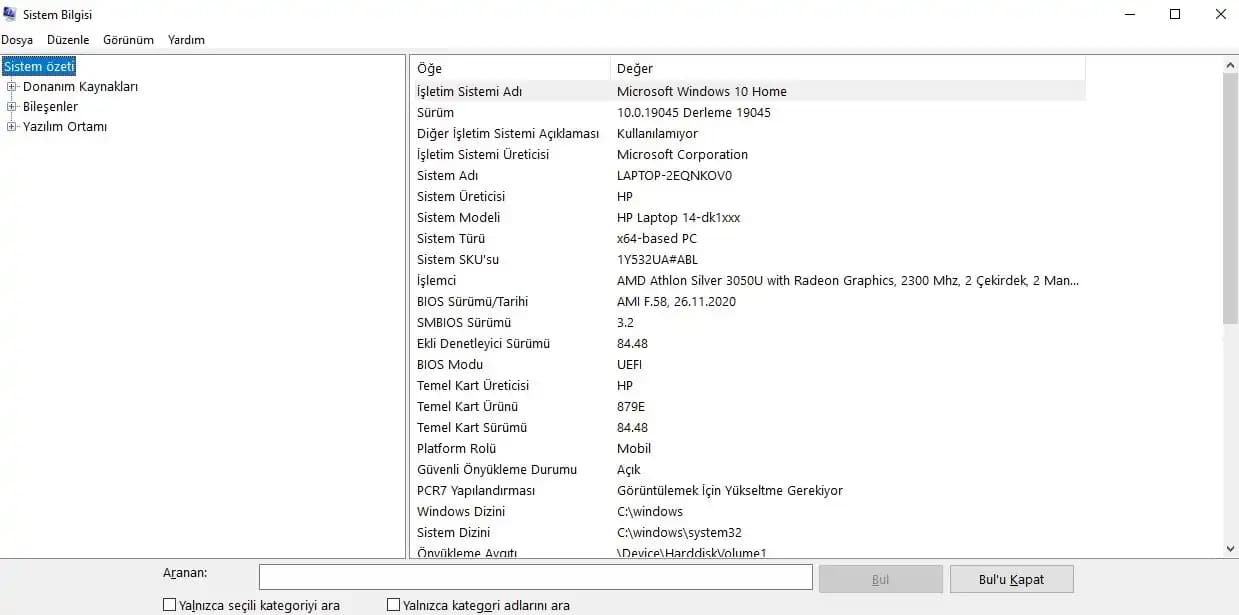This screenshot has width=1239, height=615.
Task: Enable Yalnızca kategori adlarını ara checkbox
Action: (394, 605)
